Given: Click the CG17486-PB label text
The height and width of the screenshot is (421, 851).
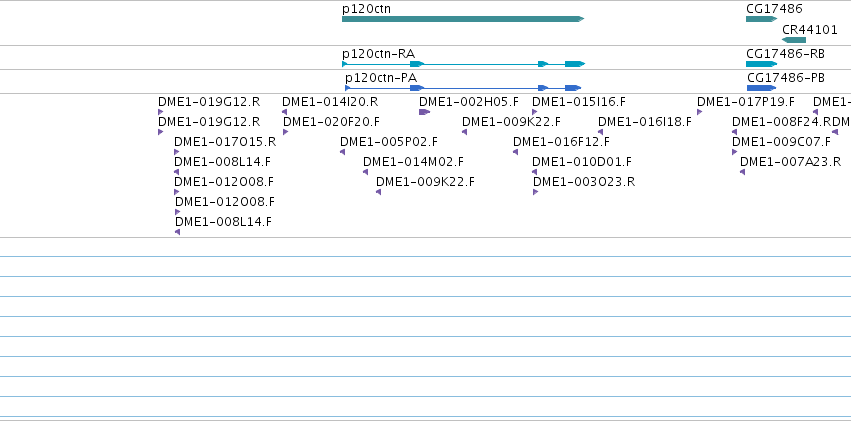Looking at the screenshot, I should click(x=786, y=78).
